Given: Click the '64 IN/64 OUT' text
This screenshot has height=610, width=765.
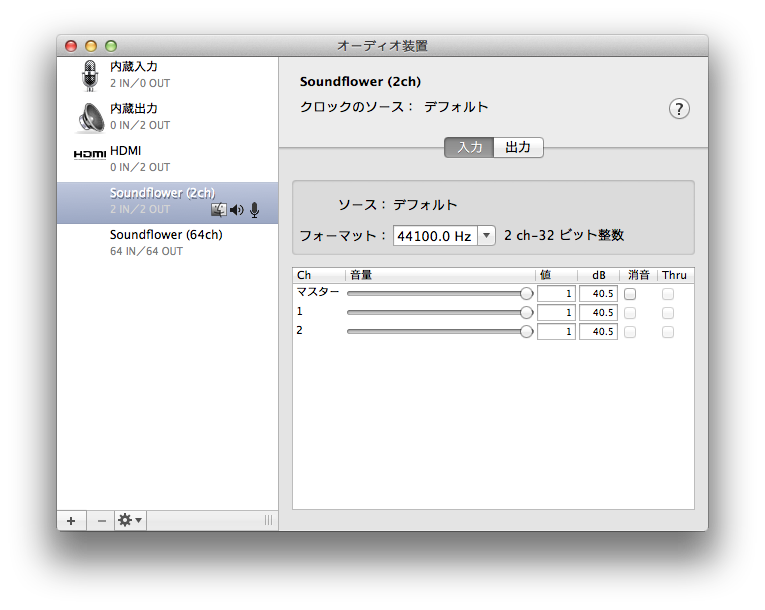Looking at the screenshot, I should coord(146,251).
